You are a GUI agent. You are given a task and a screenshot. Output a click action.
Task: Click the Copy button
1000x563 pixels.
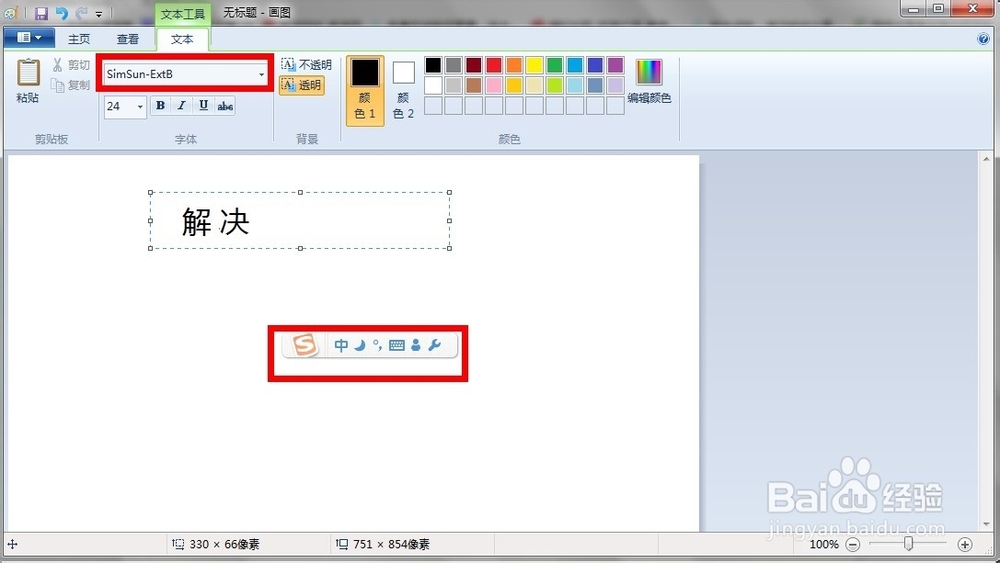point(70,85)
